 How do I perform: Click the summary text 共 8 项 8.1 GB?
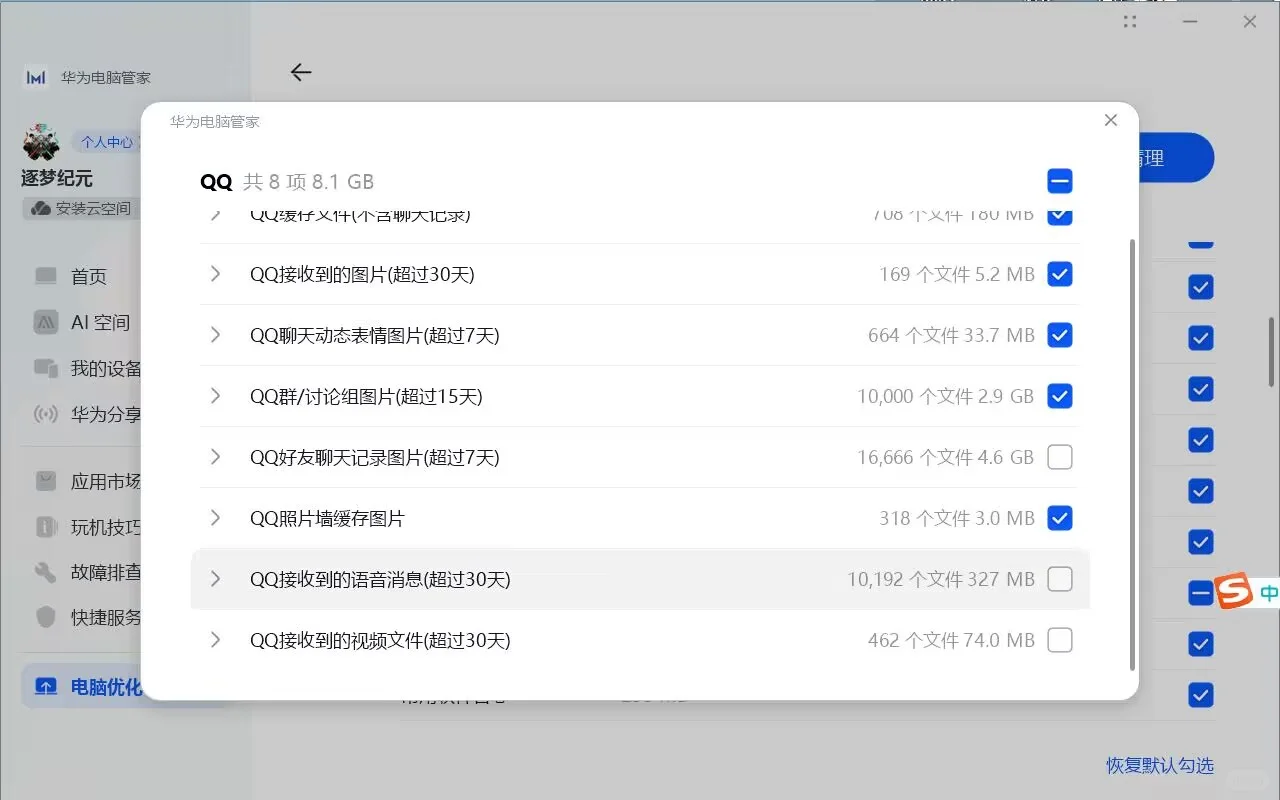(x=309, y=182)
